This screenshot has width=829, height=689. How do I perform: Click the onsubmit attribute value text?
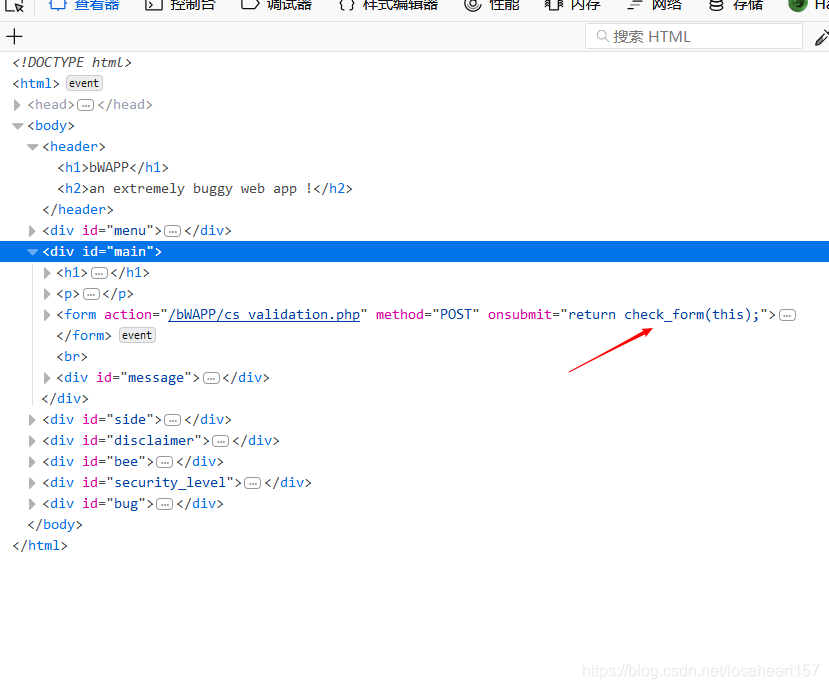pos(664,315)
